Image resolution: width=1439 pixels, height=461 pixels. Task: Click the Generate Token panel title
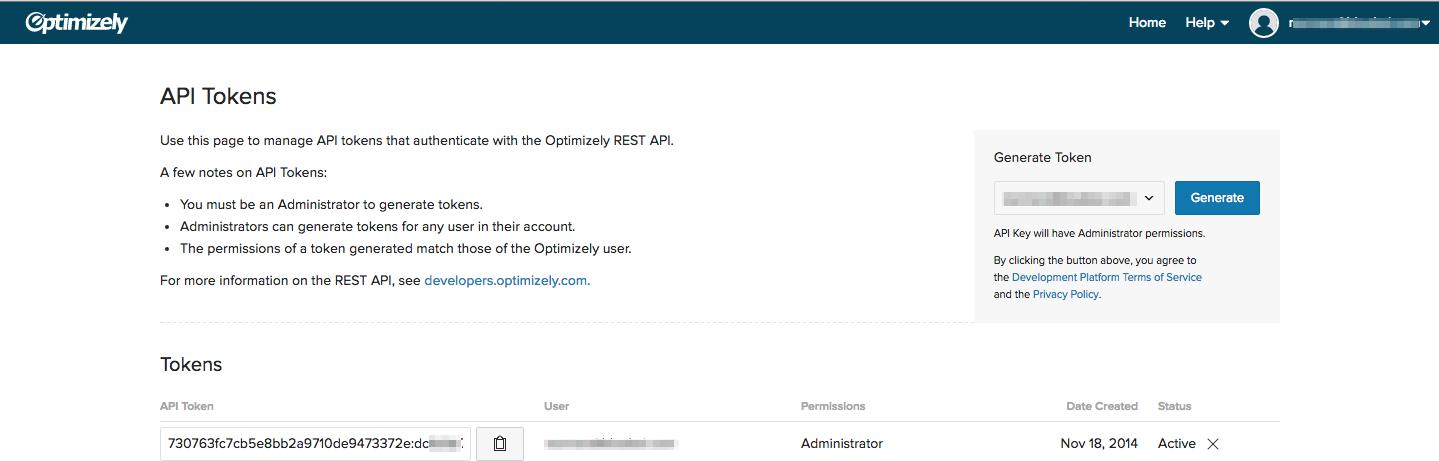coord(1043,158)
